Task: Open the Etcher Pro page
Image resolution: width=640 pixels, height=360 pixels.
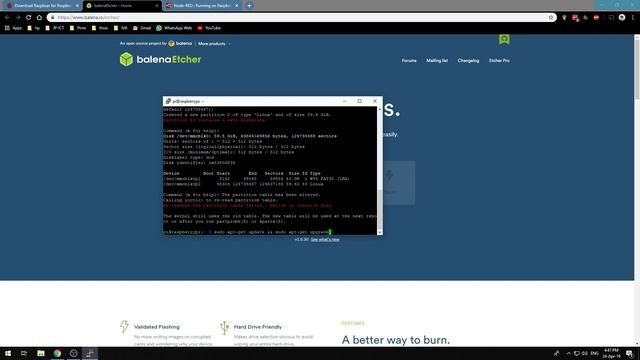Action: pos(499,60)
